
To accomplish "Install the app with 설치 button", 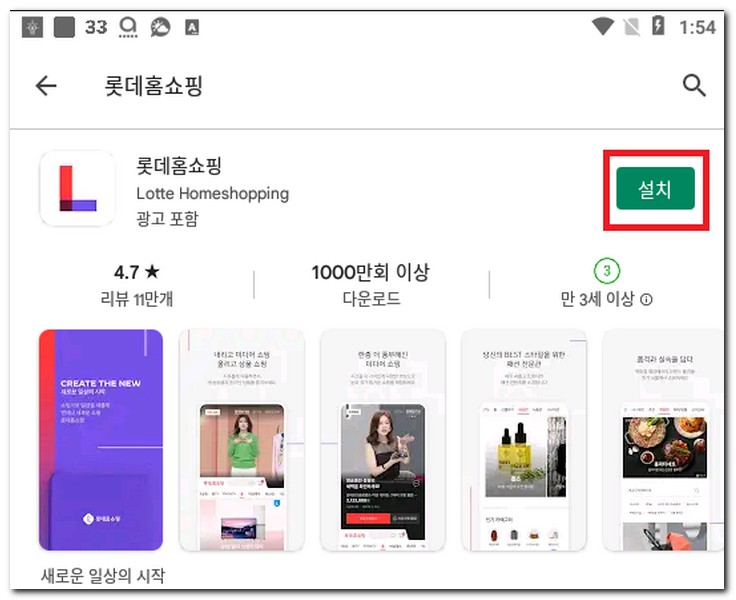I will (655, 189).
